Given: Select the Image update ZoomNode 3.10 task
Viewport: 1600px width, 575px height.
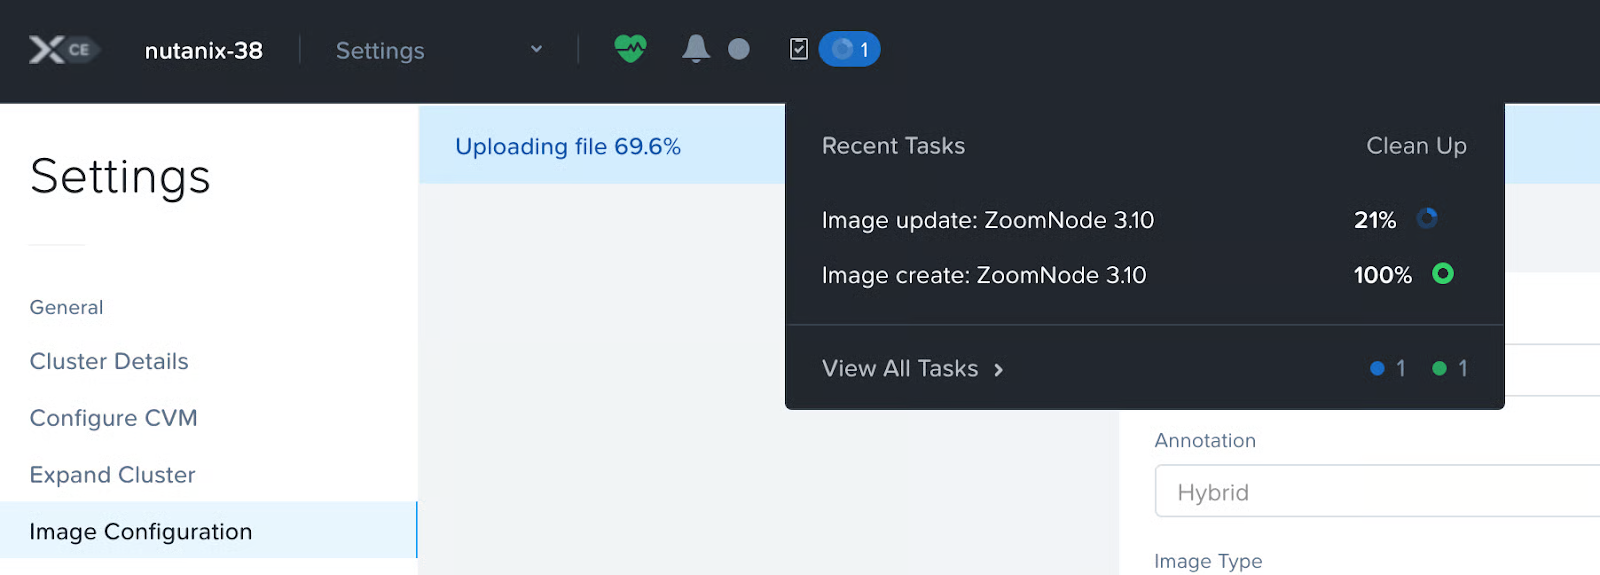Looking at the screenshot, I should coord(987,220).
